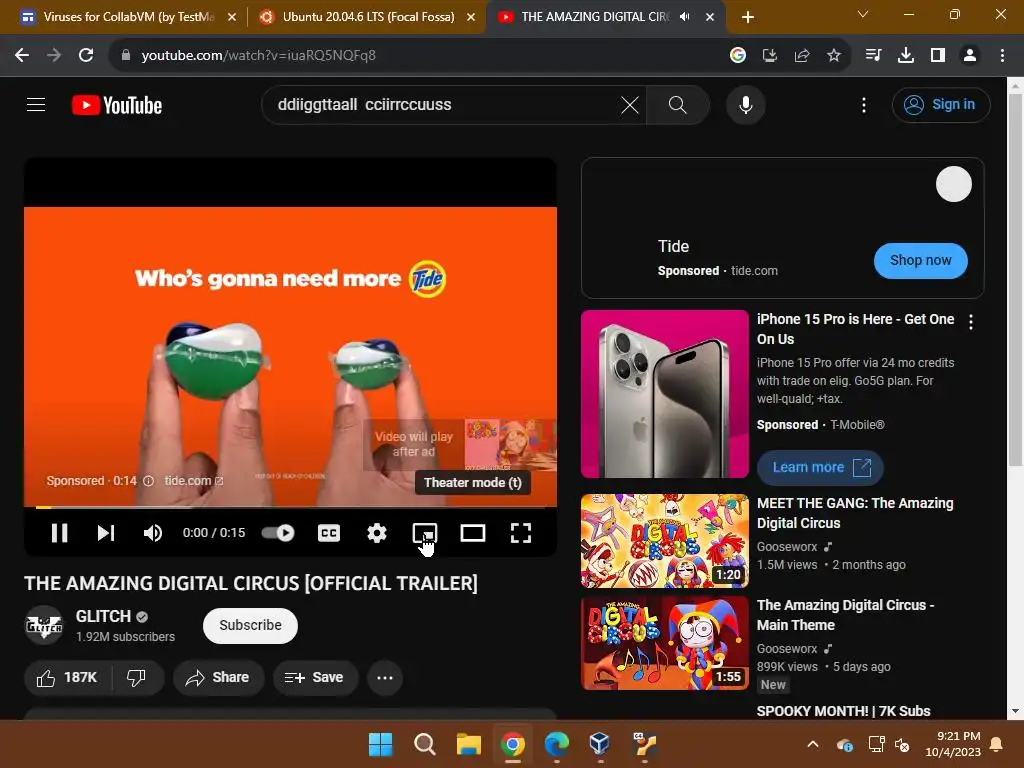Click the address bar URL
1024x768 pixels.
259,56
